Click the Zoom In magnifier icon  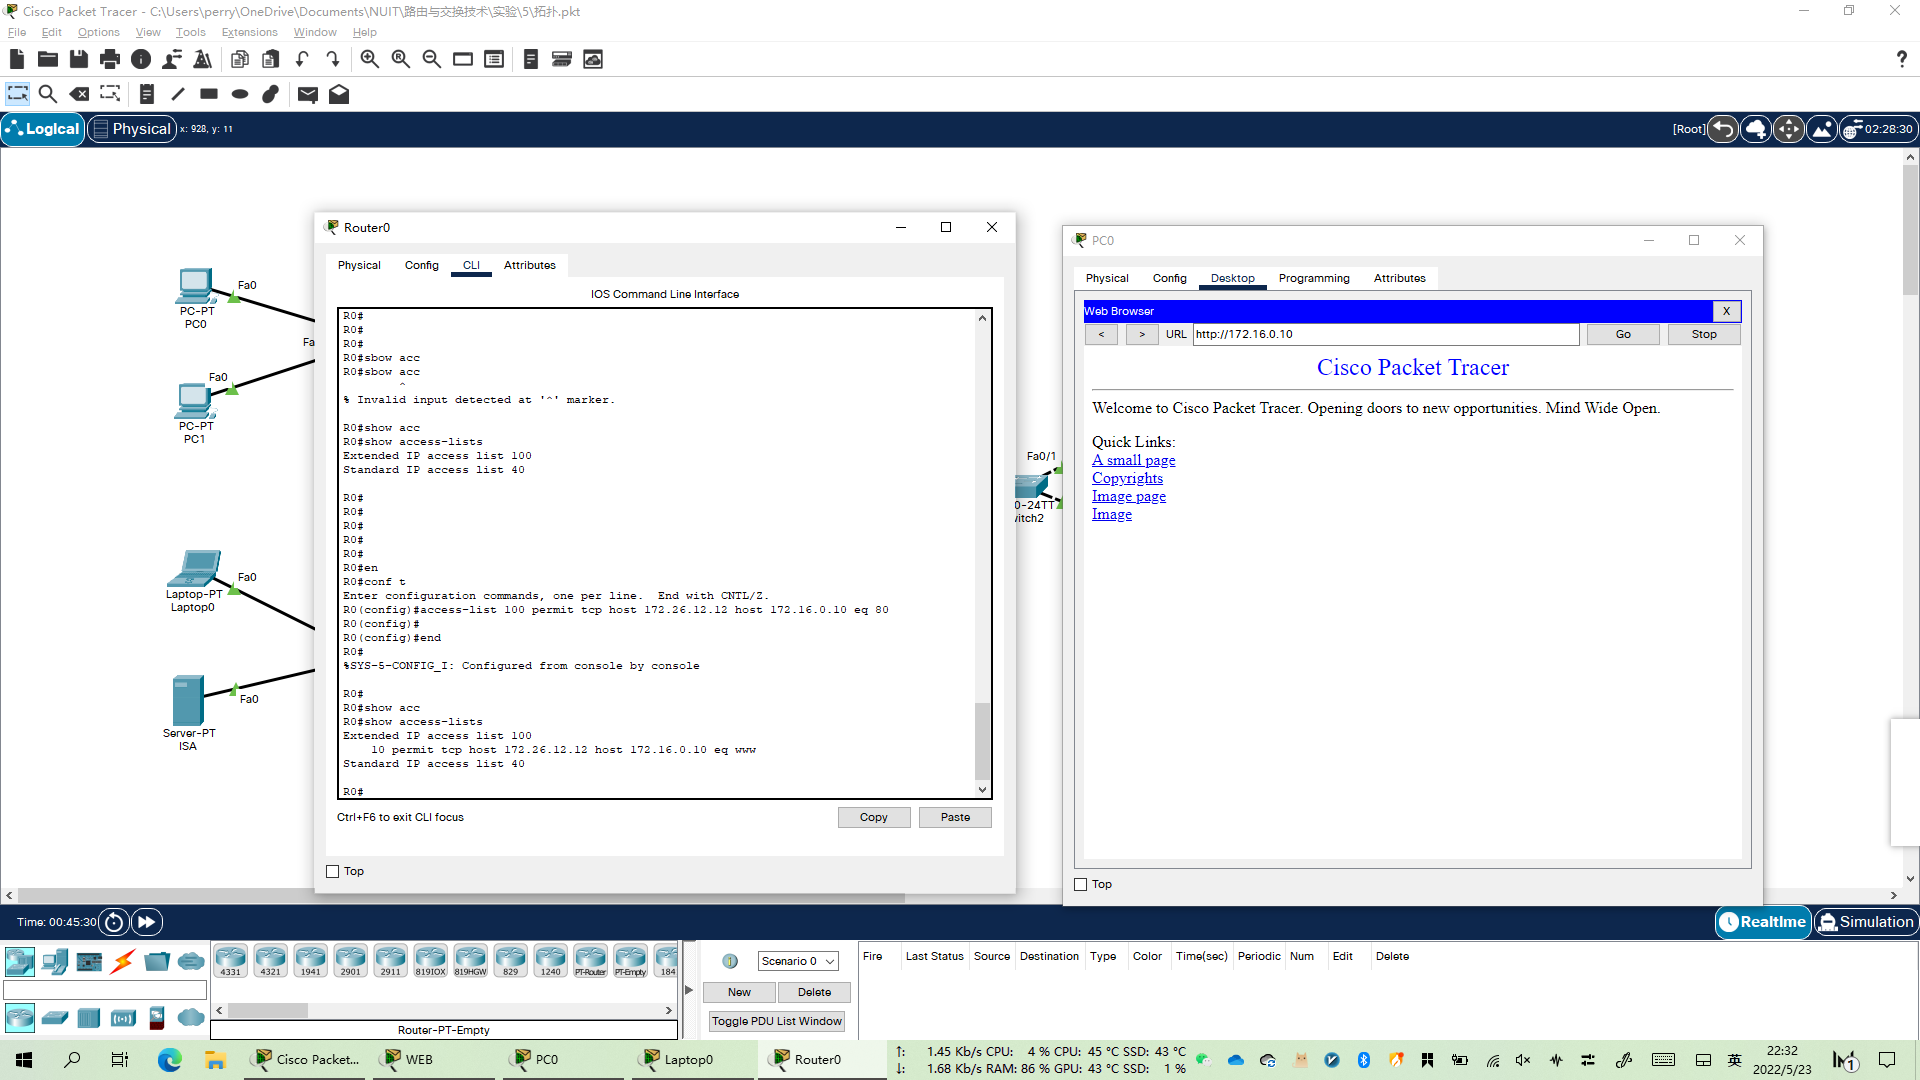pos(369,59)
